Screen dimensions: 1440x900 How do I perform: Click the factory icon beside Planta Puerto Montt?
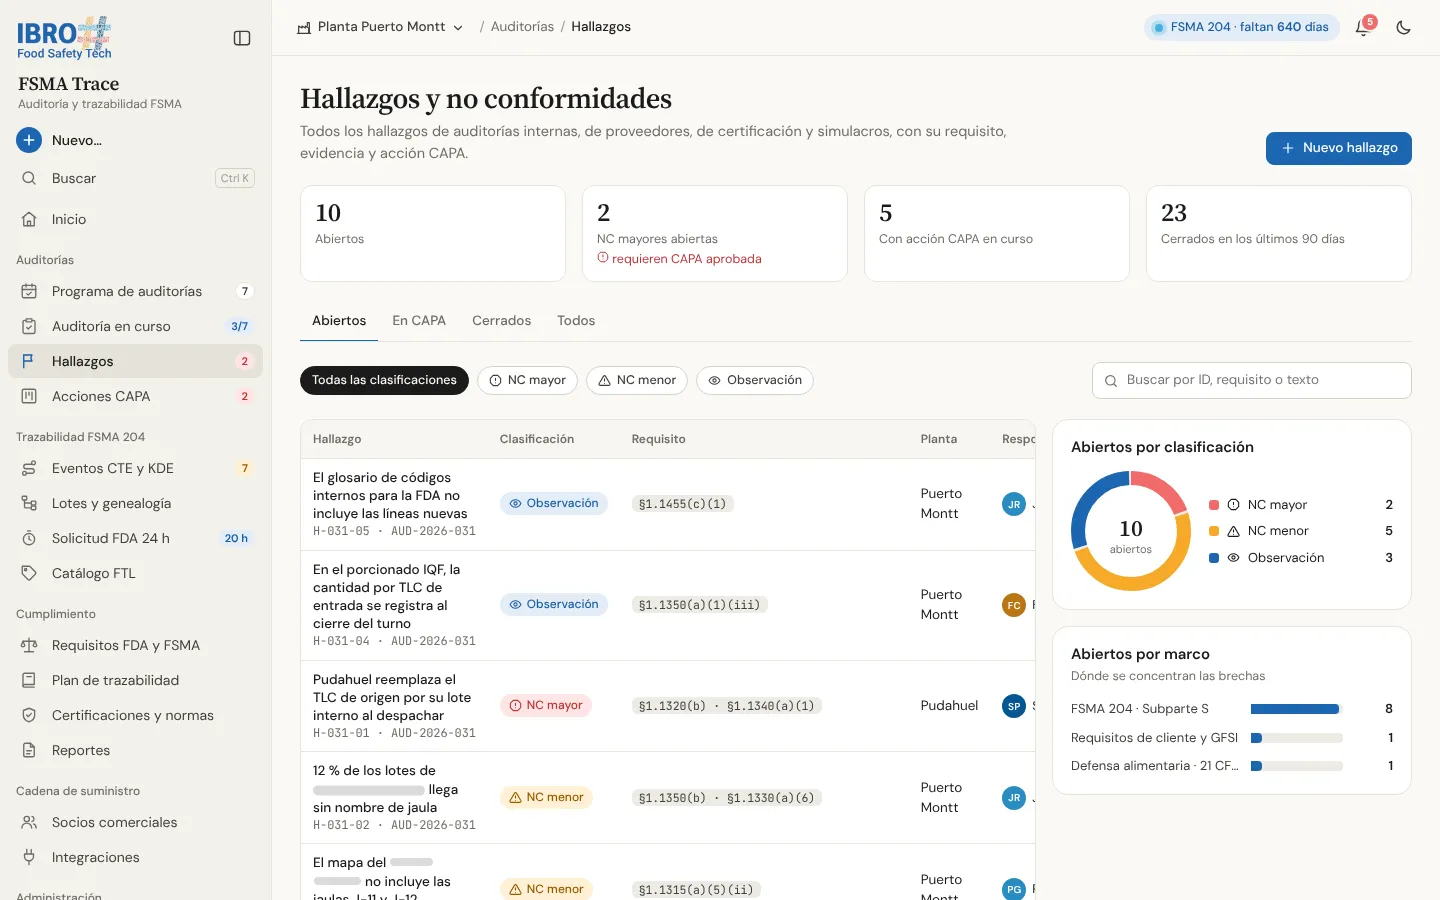[x=304, y=28]
